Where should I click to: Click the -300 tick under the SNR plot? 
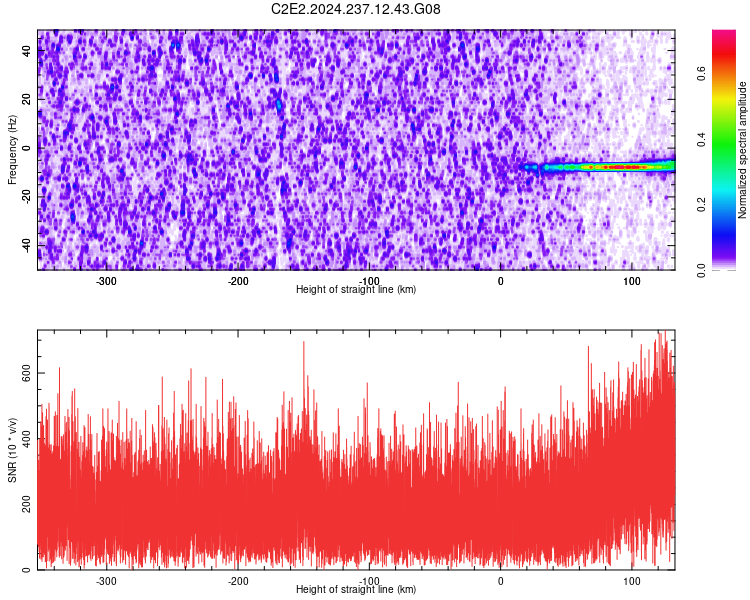point(106,581)
